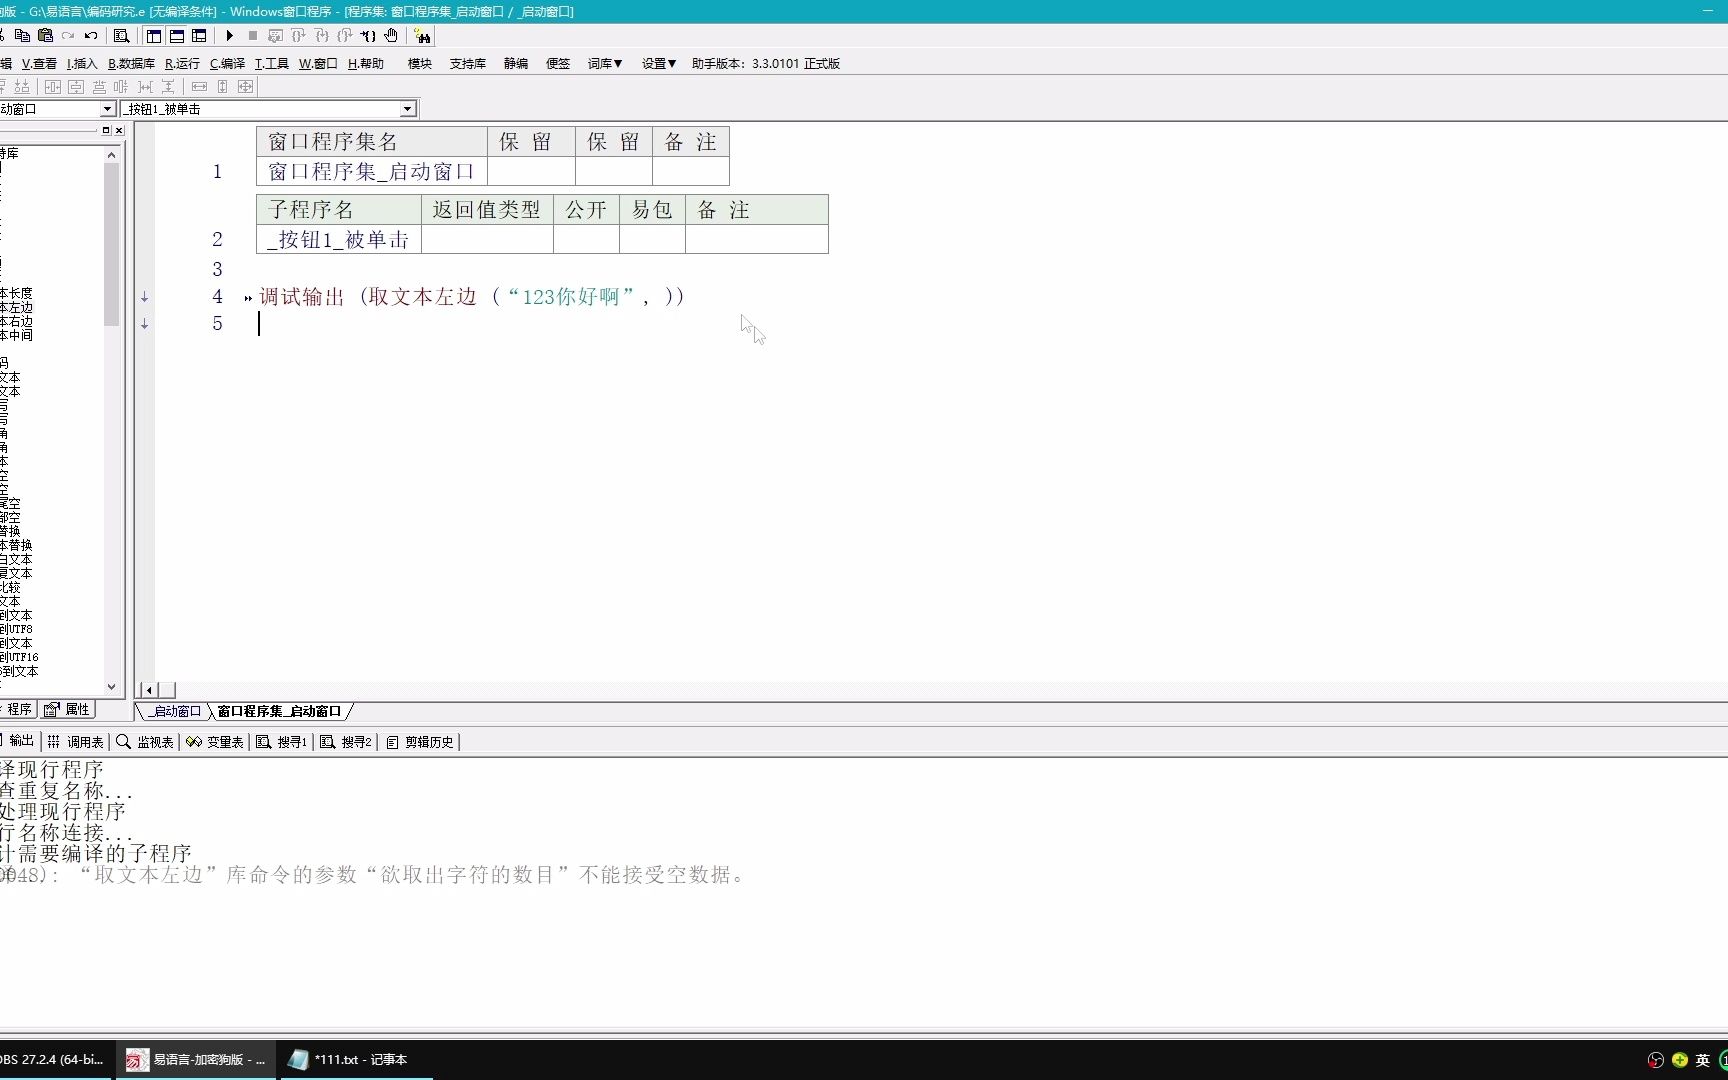Click the make same size icon

tap(245, 86)
